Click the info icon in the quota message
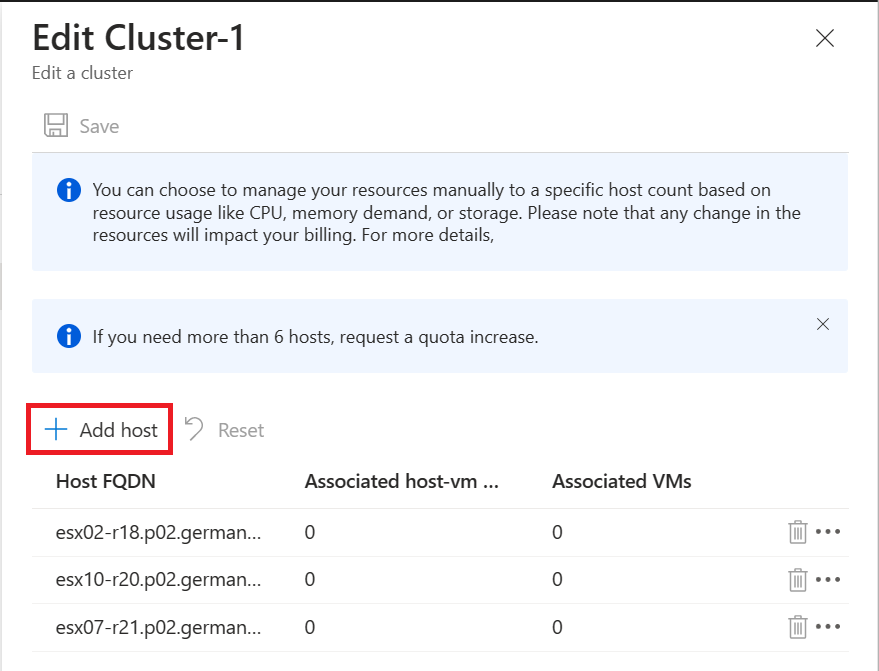Image resolution: width=879 pixels, height=671 pixels. click(x=69, y=336)
